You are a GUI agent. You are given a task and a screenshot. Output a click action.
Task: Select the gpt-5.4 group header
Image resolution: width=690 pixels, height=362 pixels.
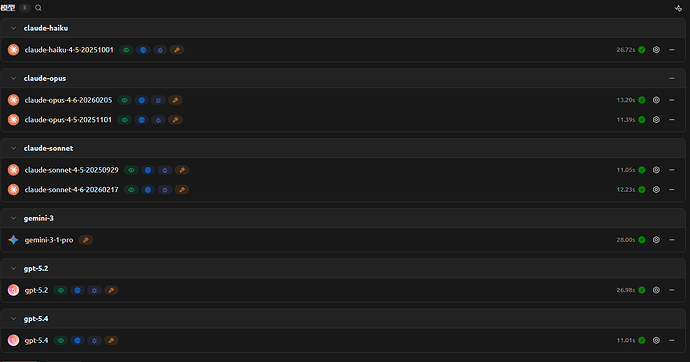[343, 319]
